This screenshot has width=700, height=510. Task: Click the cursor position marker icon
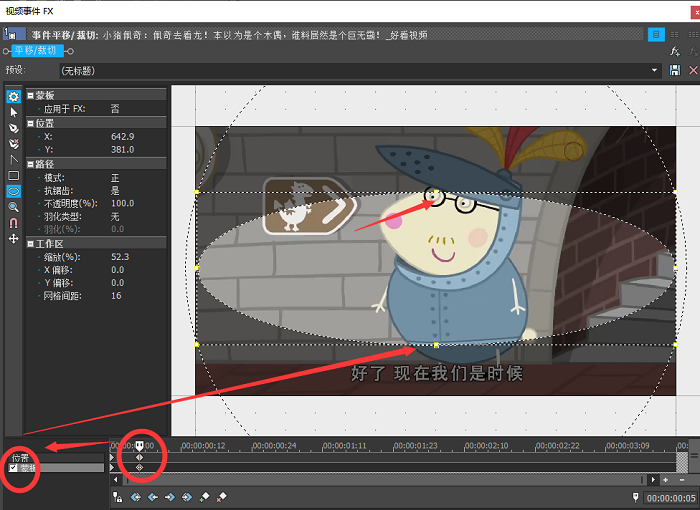635,497
